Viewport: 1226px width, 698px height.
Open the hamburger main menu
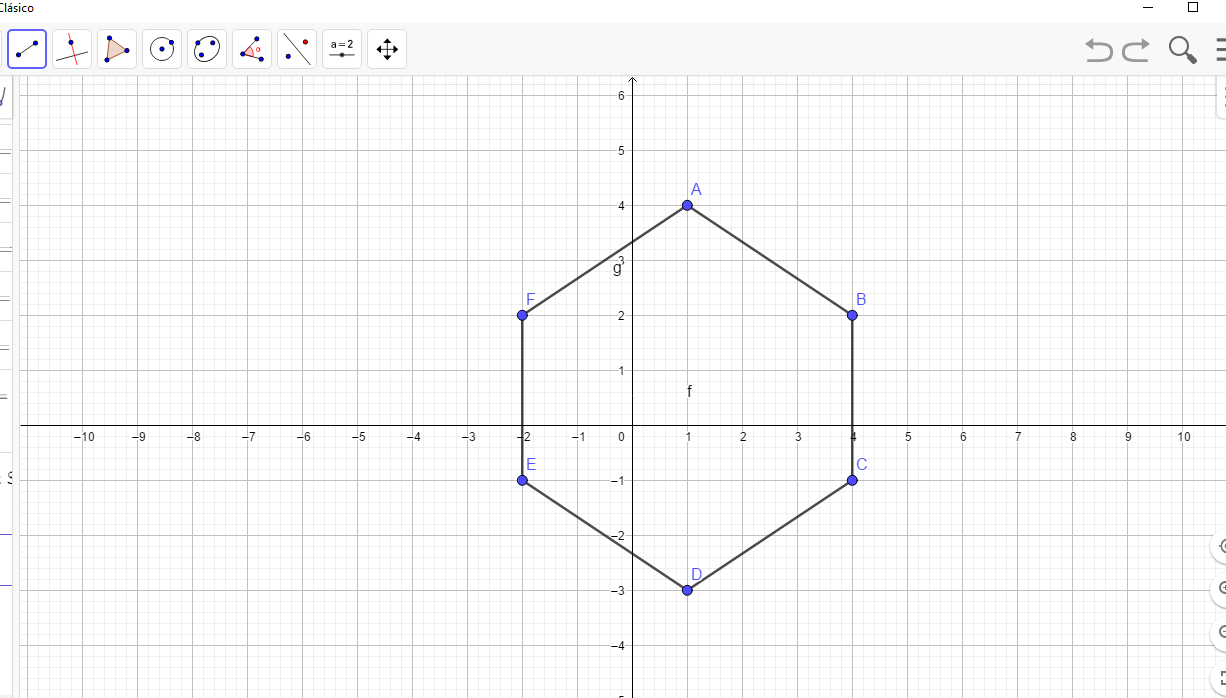[x=1220, y=49]
